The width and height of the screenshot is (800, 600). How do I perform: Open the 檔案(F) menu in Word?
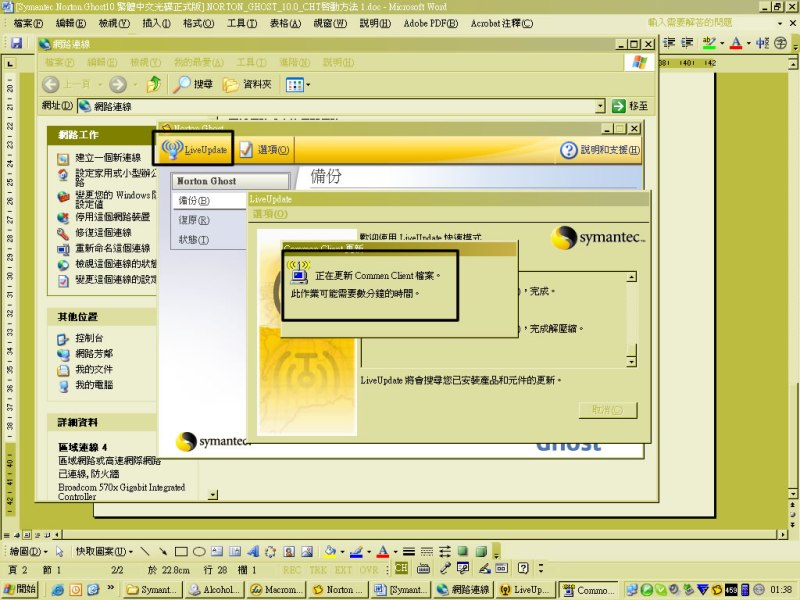(28, 23)
